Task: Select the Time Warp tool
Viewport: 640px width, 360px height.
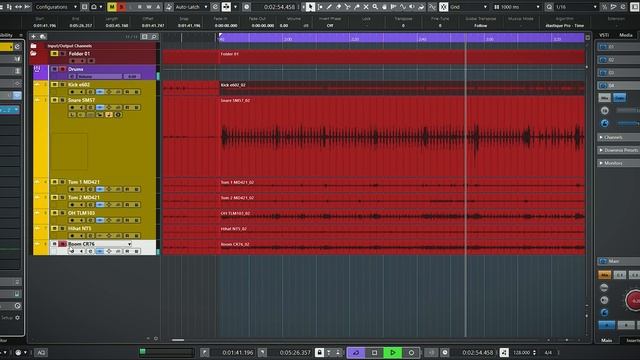Action: [x=393, y=7]
